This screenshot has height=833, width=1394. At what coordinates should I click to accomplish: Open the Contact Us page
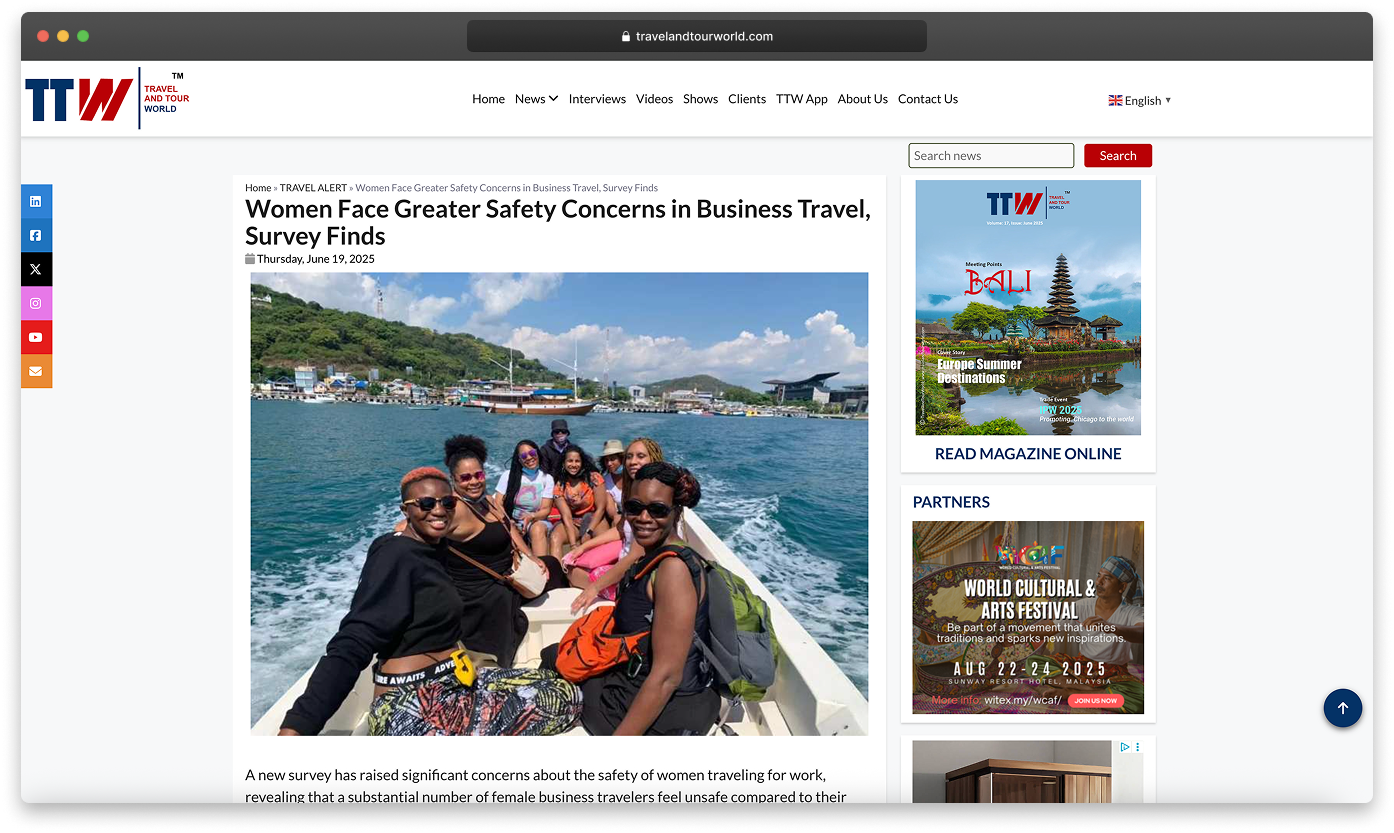(x=928, y=99)
